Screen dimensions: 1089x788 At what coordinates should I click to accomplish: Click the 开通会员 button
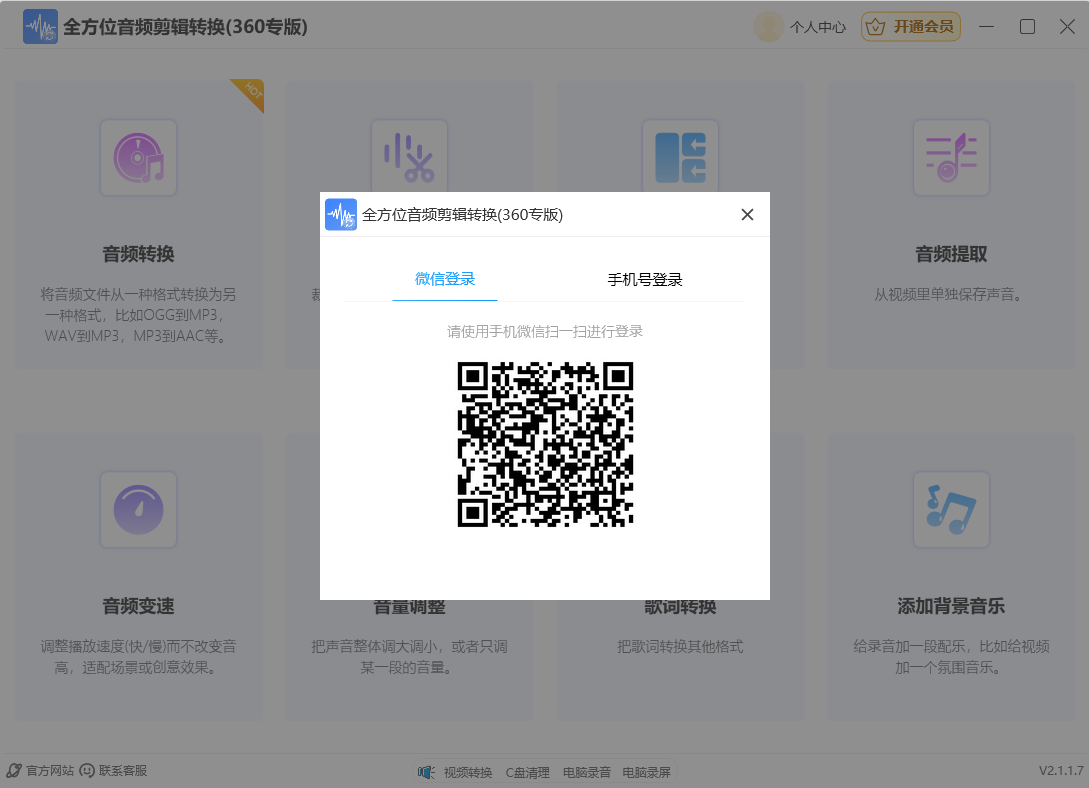pyautogui.click(x=911, y=27)
